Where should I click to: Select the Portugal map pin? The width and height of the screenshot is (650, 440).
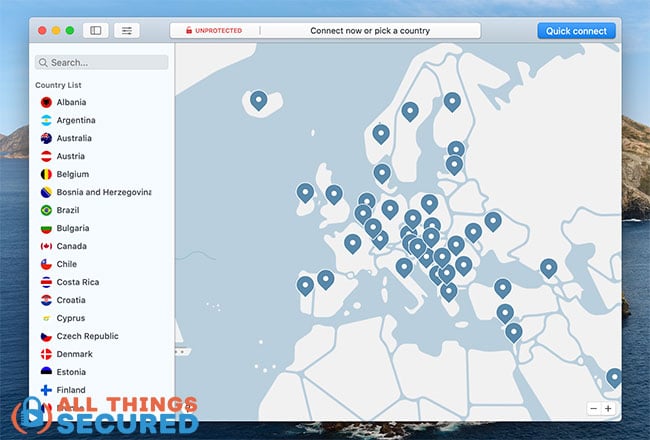pyautogui.click(x=305, y=285)
